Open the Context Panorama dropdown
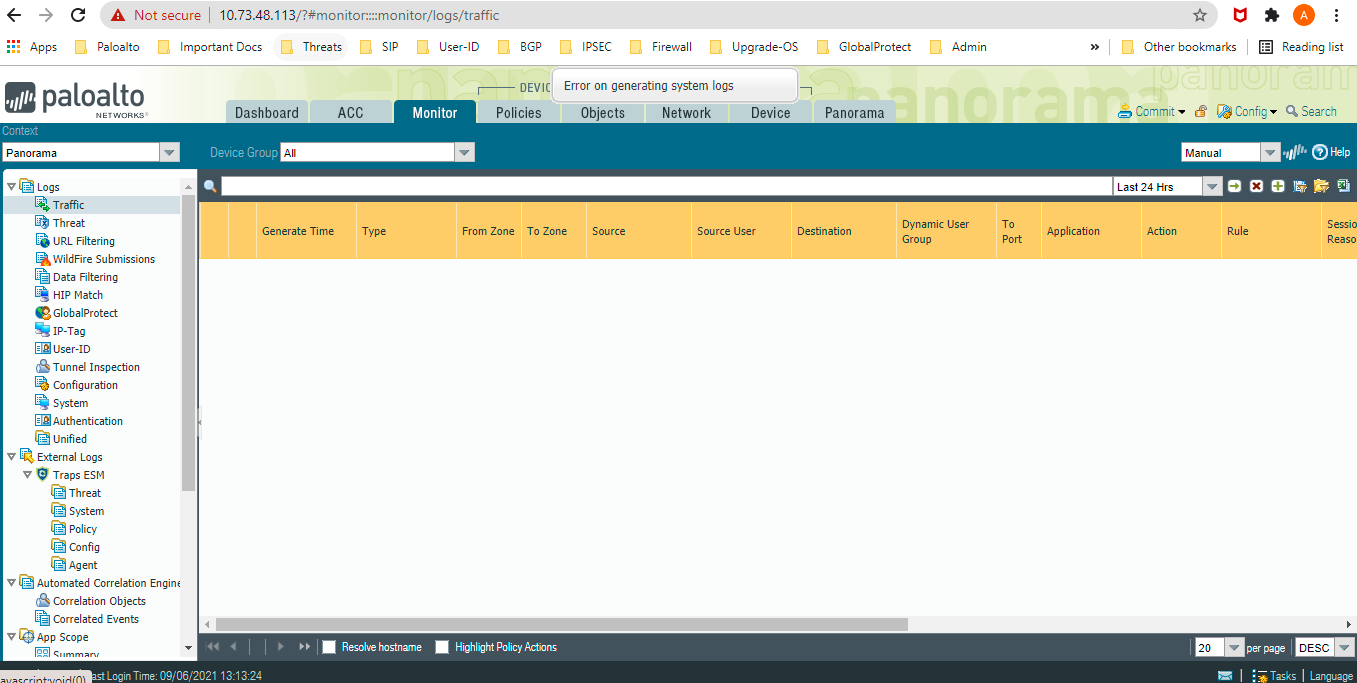Screen dimensions: 1357x683 point(170,152)
